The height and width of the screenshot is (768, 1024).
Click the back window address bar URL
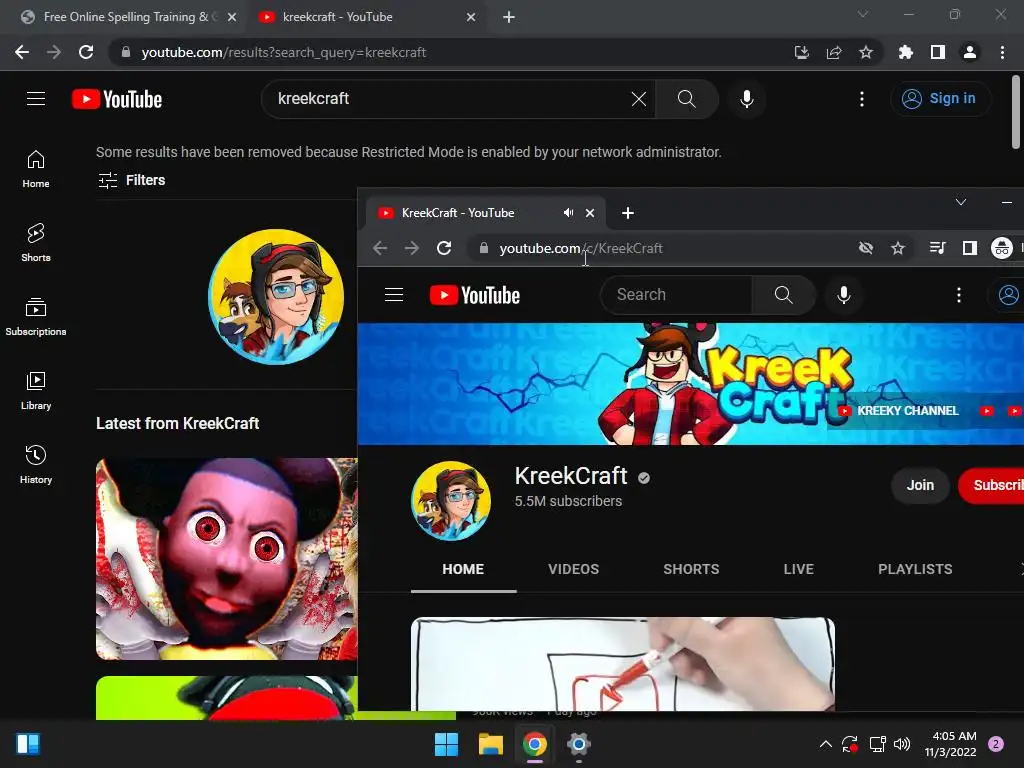click(x=283, y=52)
